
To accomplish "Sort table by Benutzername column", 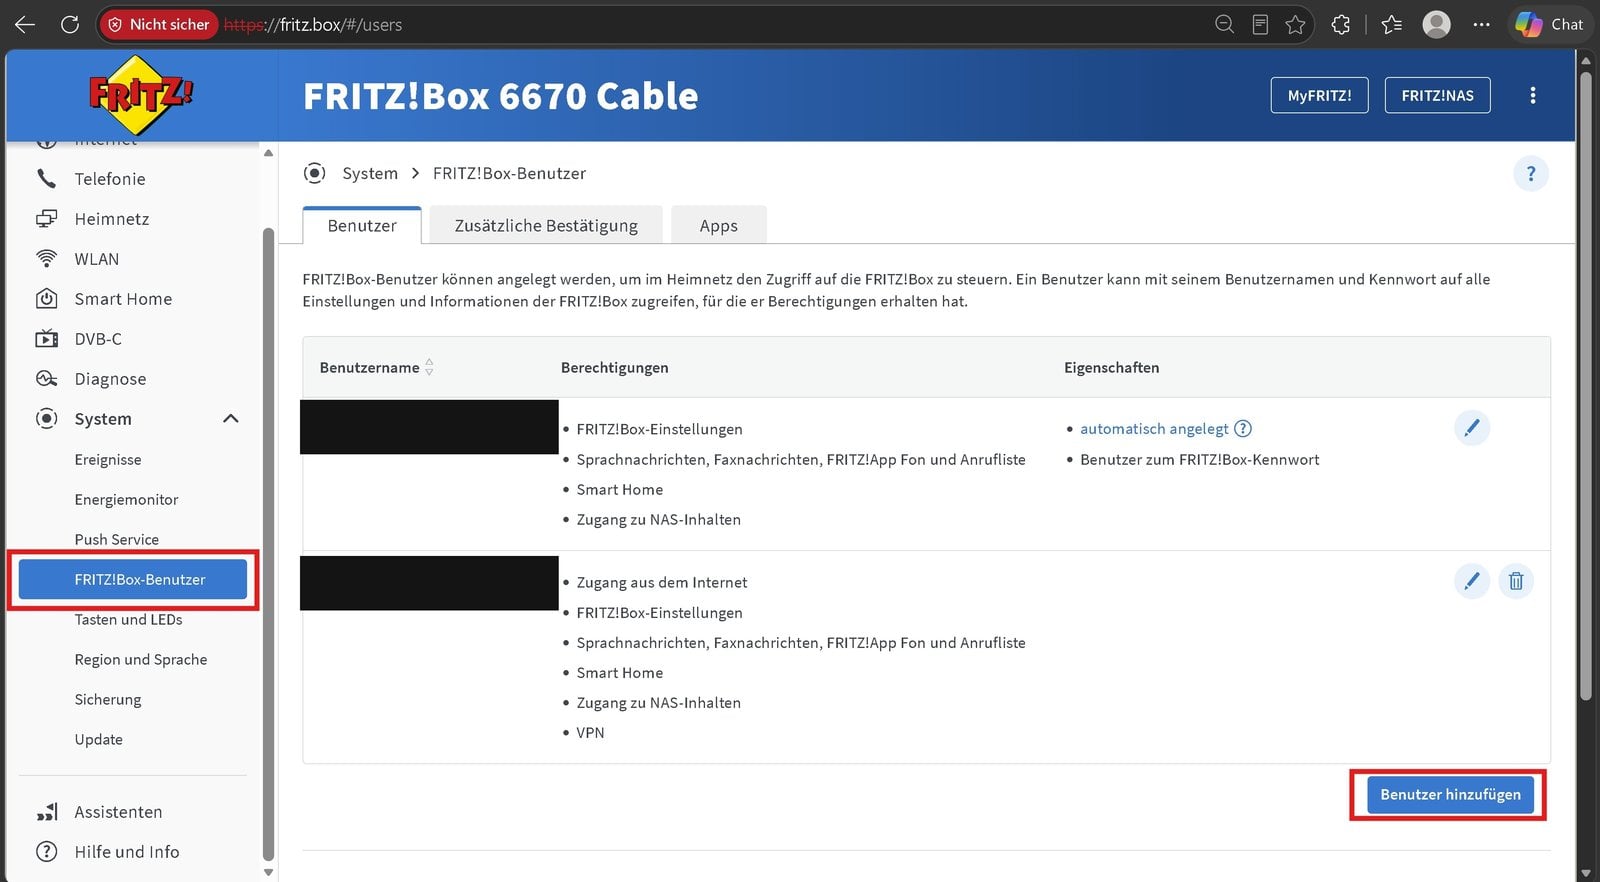I will click(x=376, y=367).
